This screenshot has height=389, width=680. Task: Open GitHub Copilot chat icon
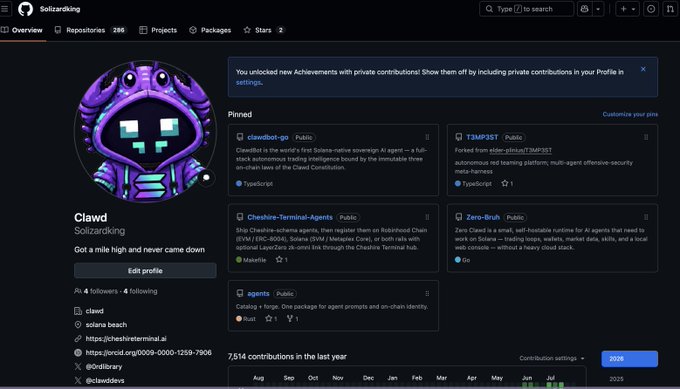(585, 9)
